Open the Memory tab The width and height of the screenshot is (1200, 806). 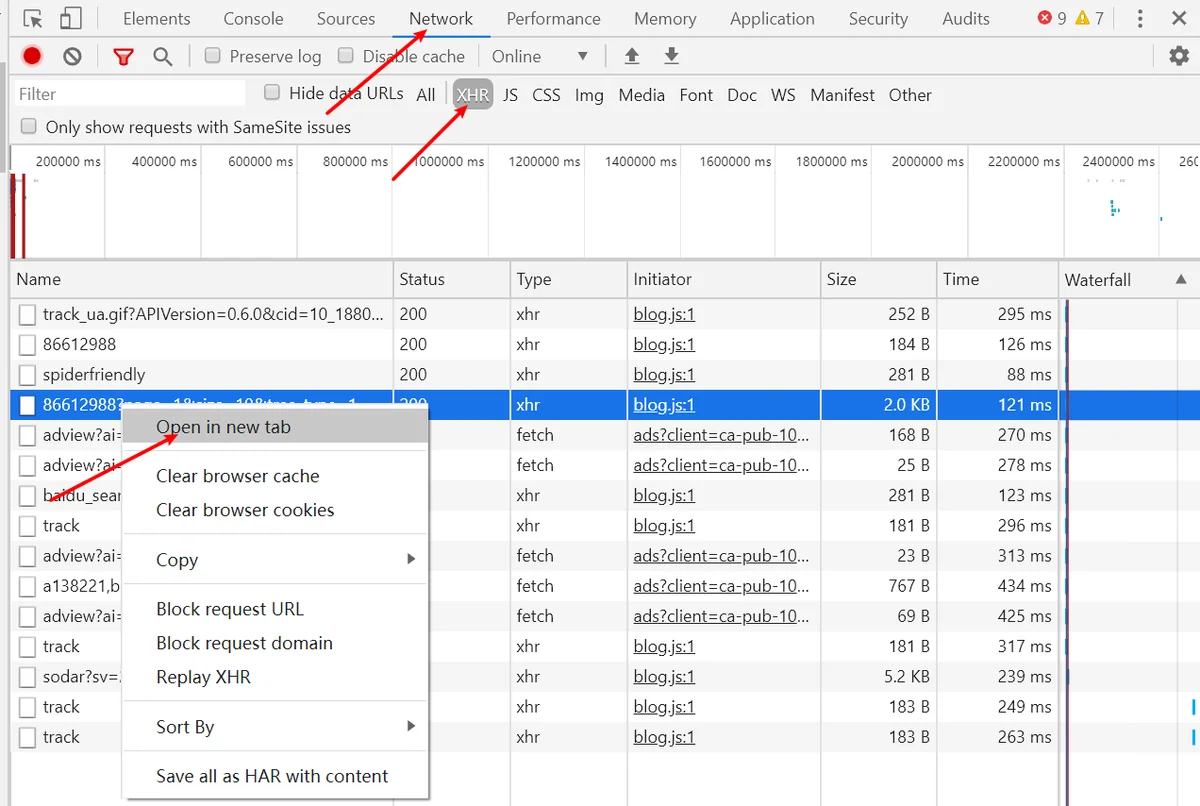point(665,19)
